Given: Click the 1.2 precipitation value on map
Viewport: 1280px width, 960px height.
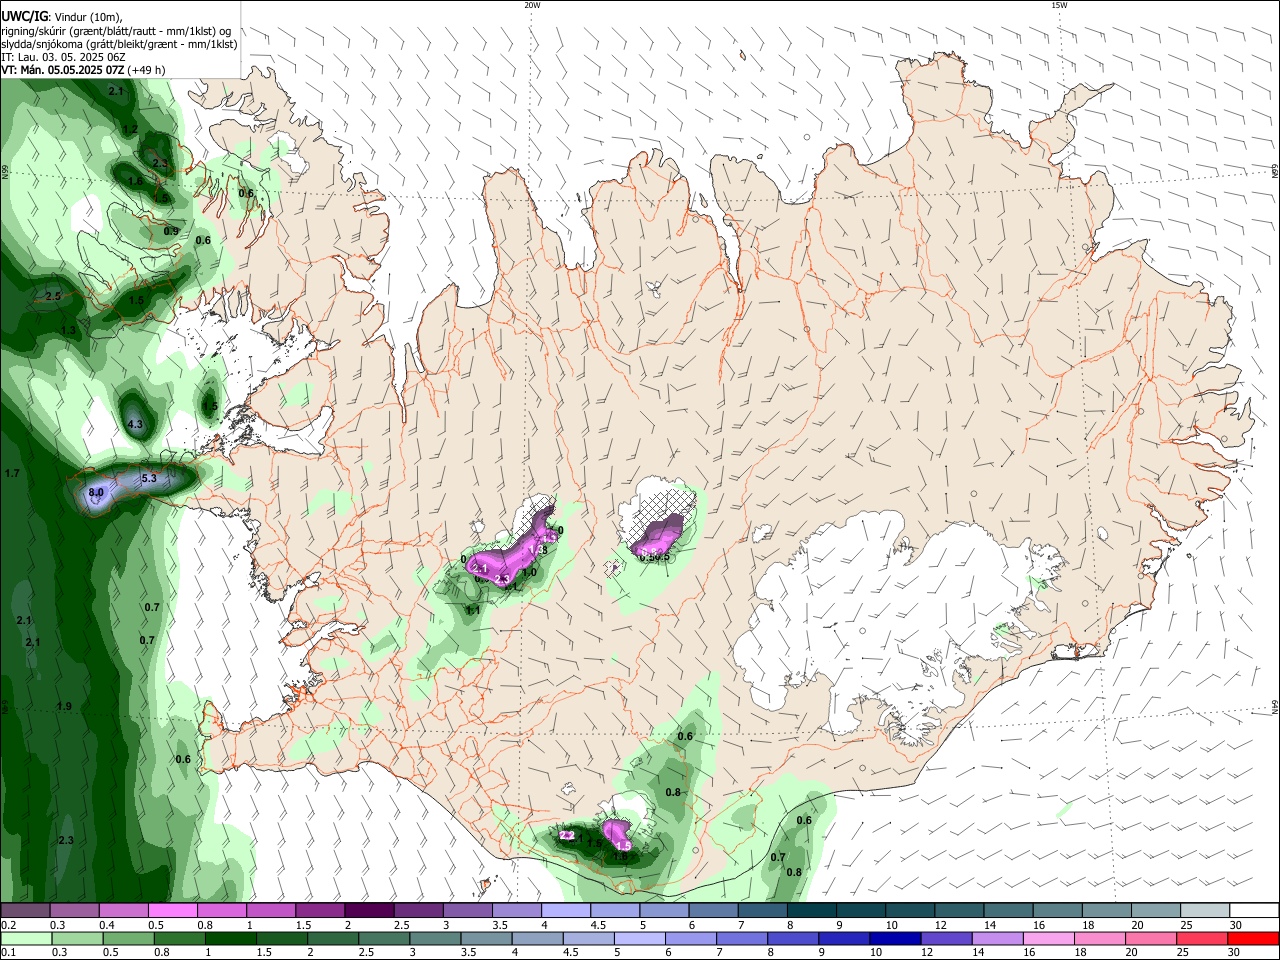Looking at the screenshot, I should tap(130, 130).
